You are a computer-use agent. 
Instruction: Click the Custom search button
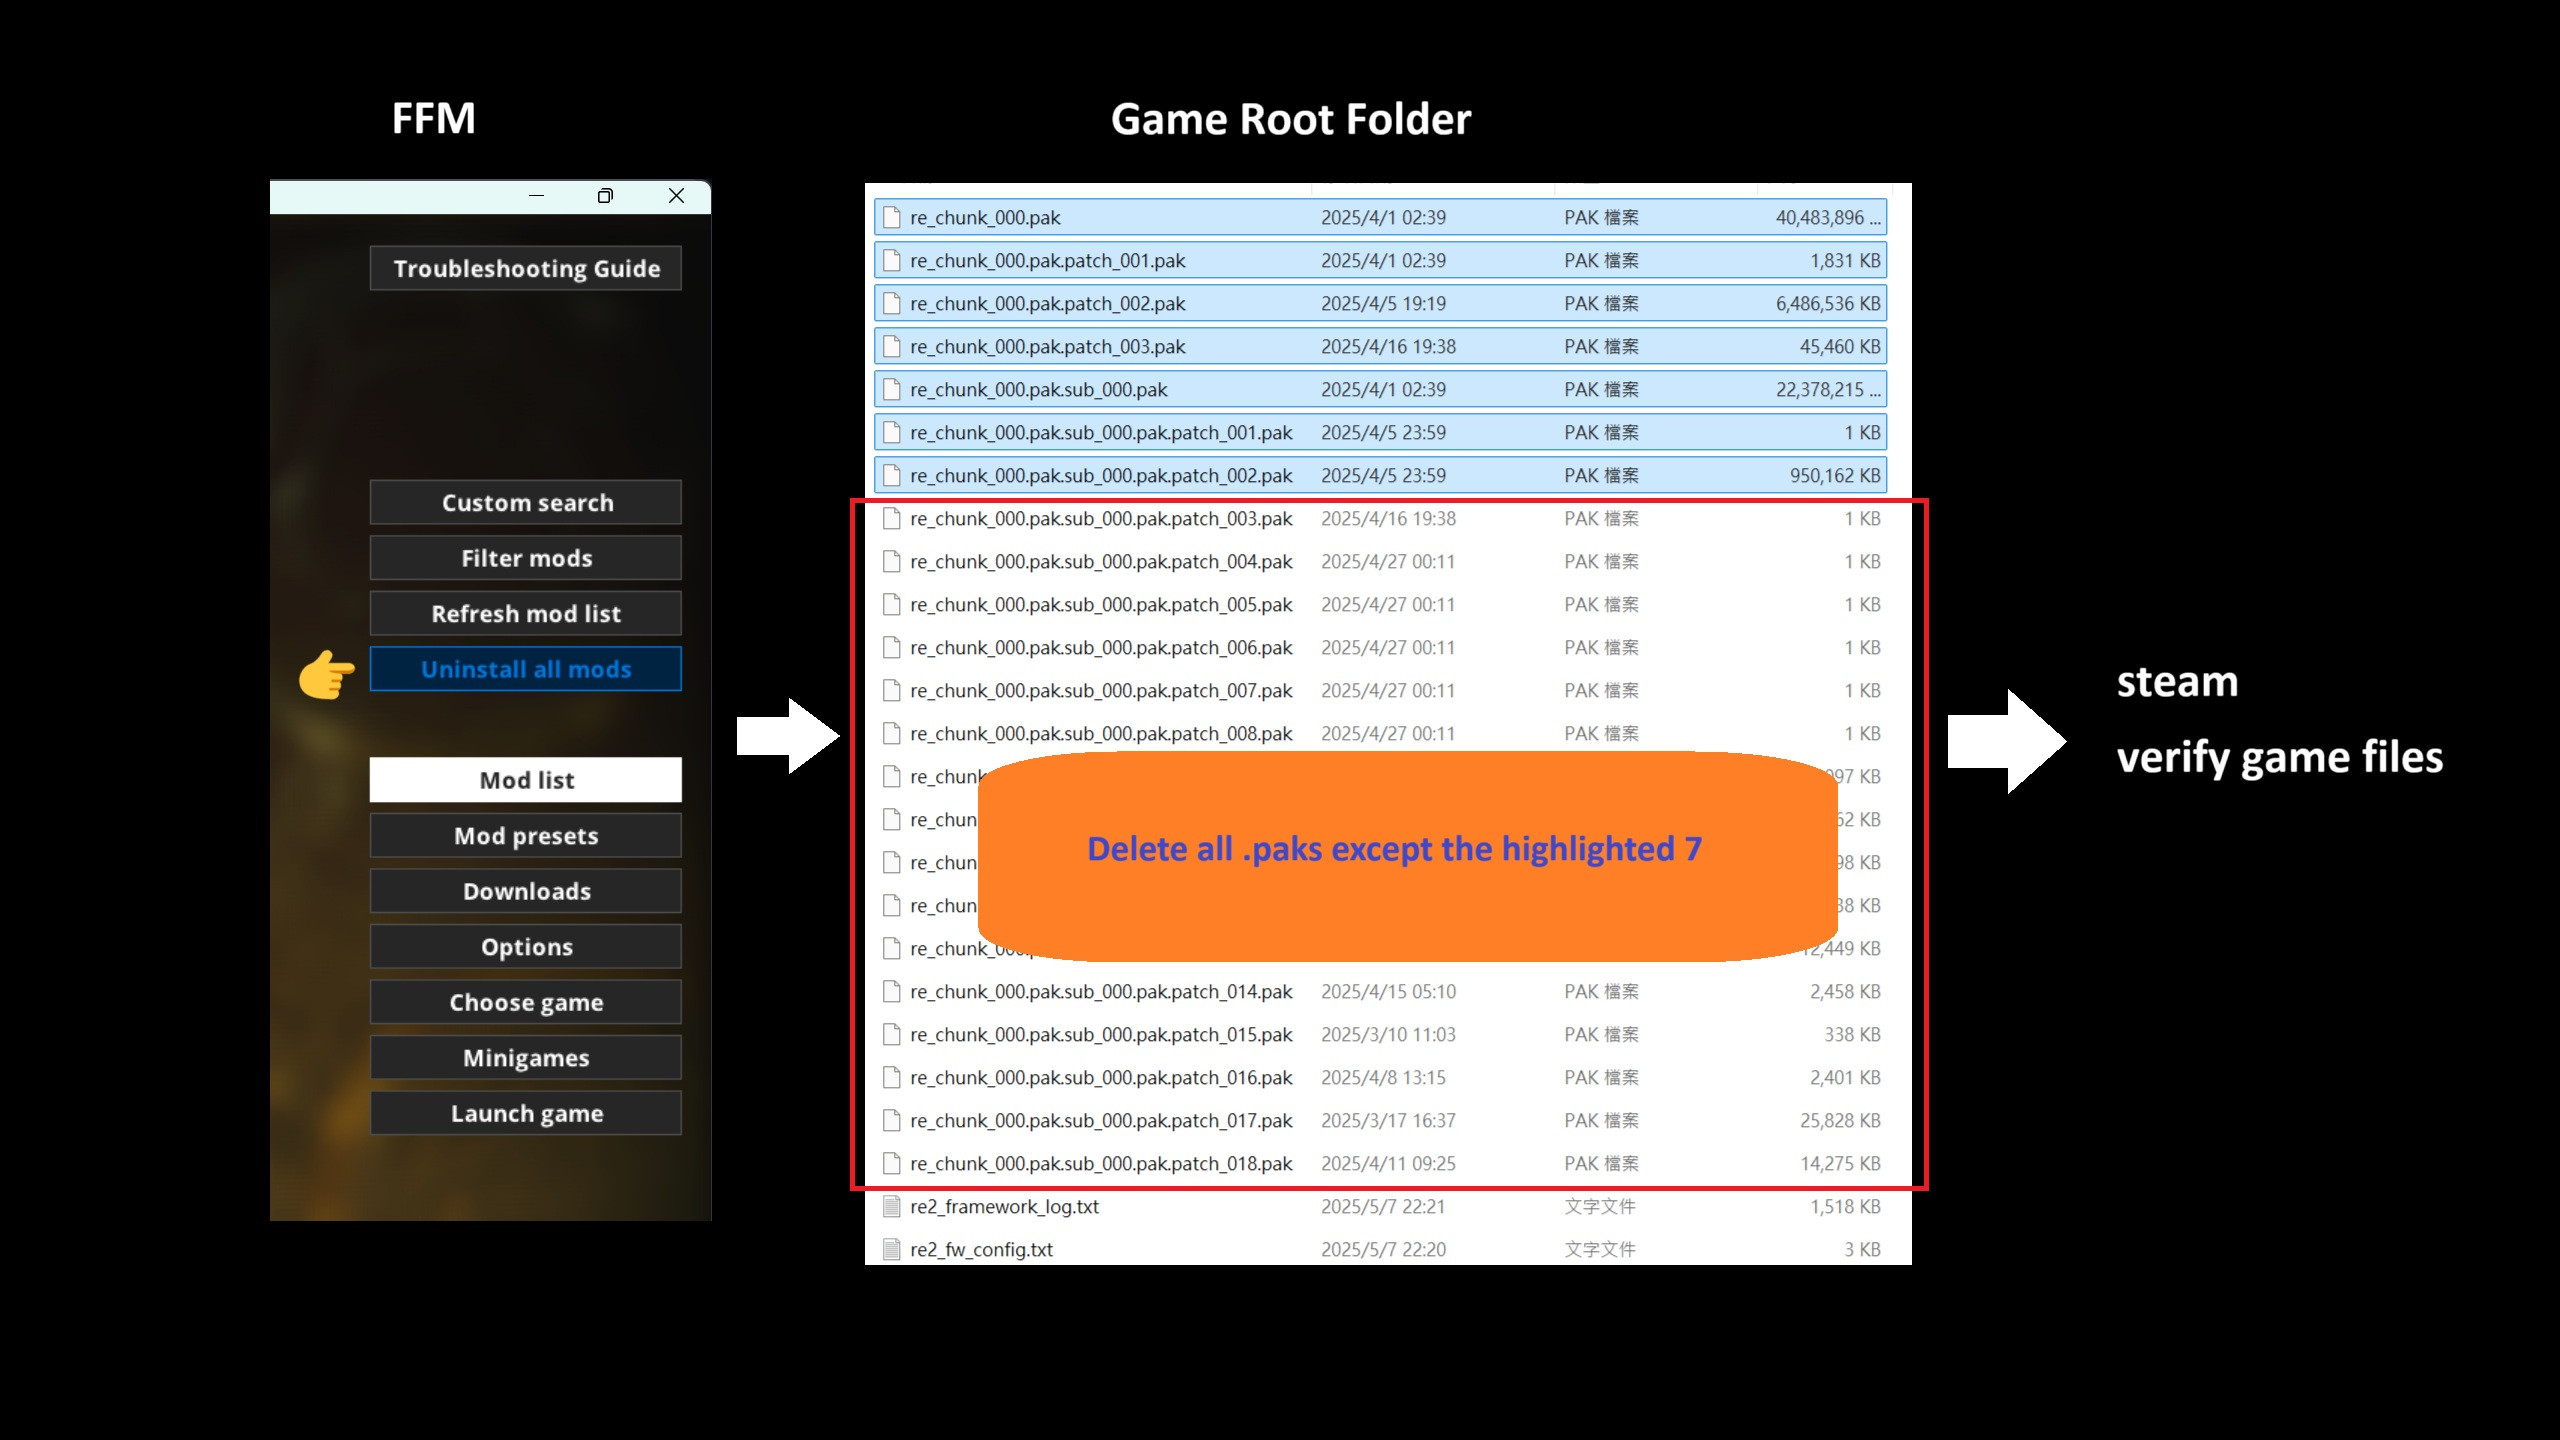click(526, 502)
